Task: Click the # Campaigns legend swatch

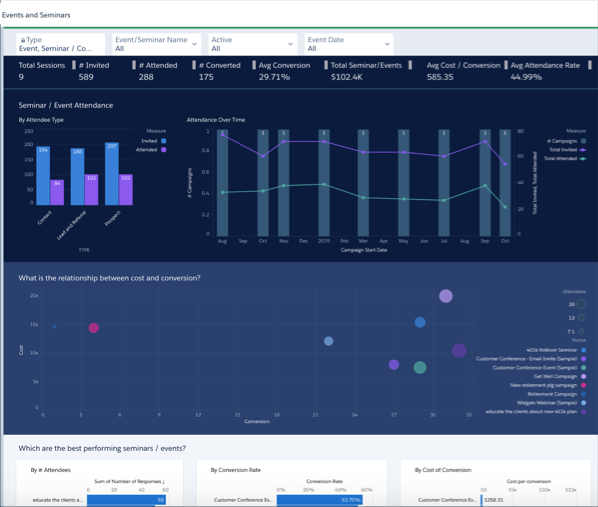Action: pyautogui.click(x=583, y=141)
